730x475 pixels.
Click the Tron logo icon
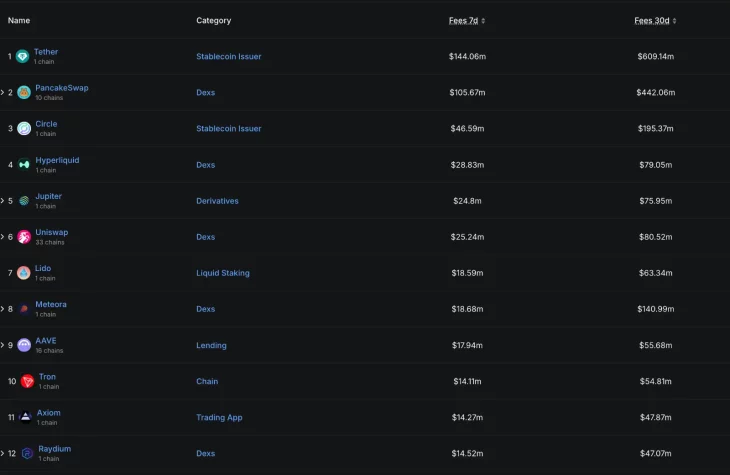tap(27, 381)
